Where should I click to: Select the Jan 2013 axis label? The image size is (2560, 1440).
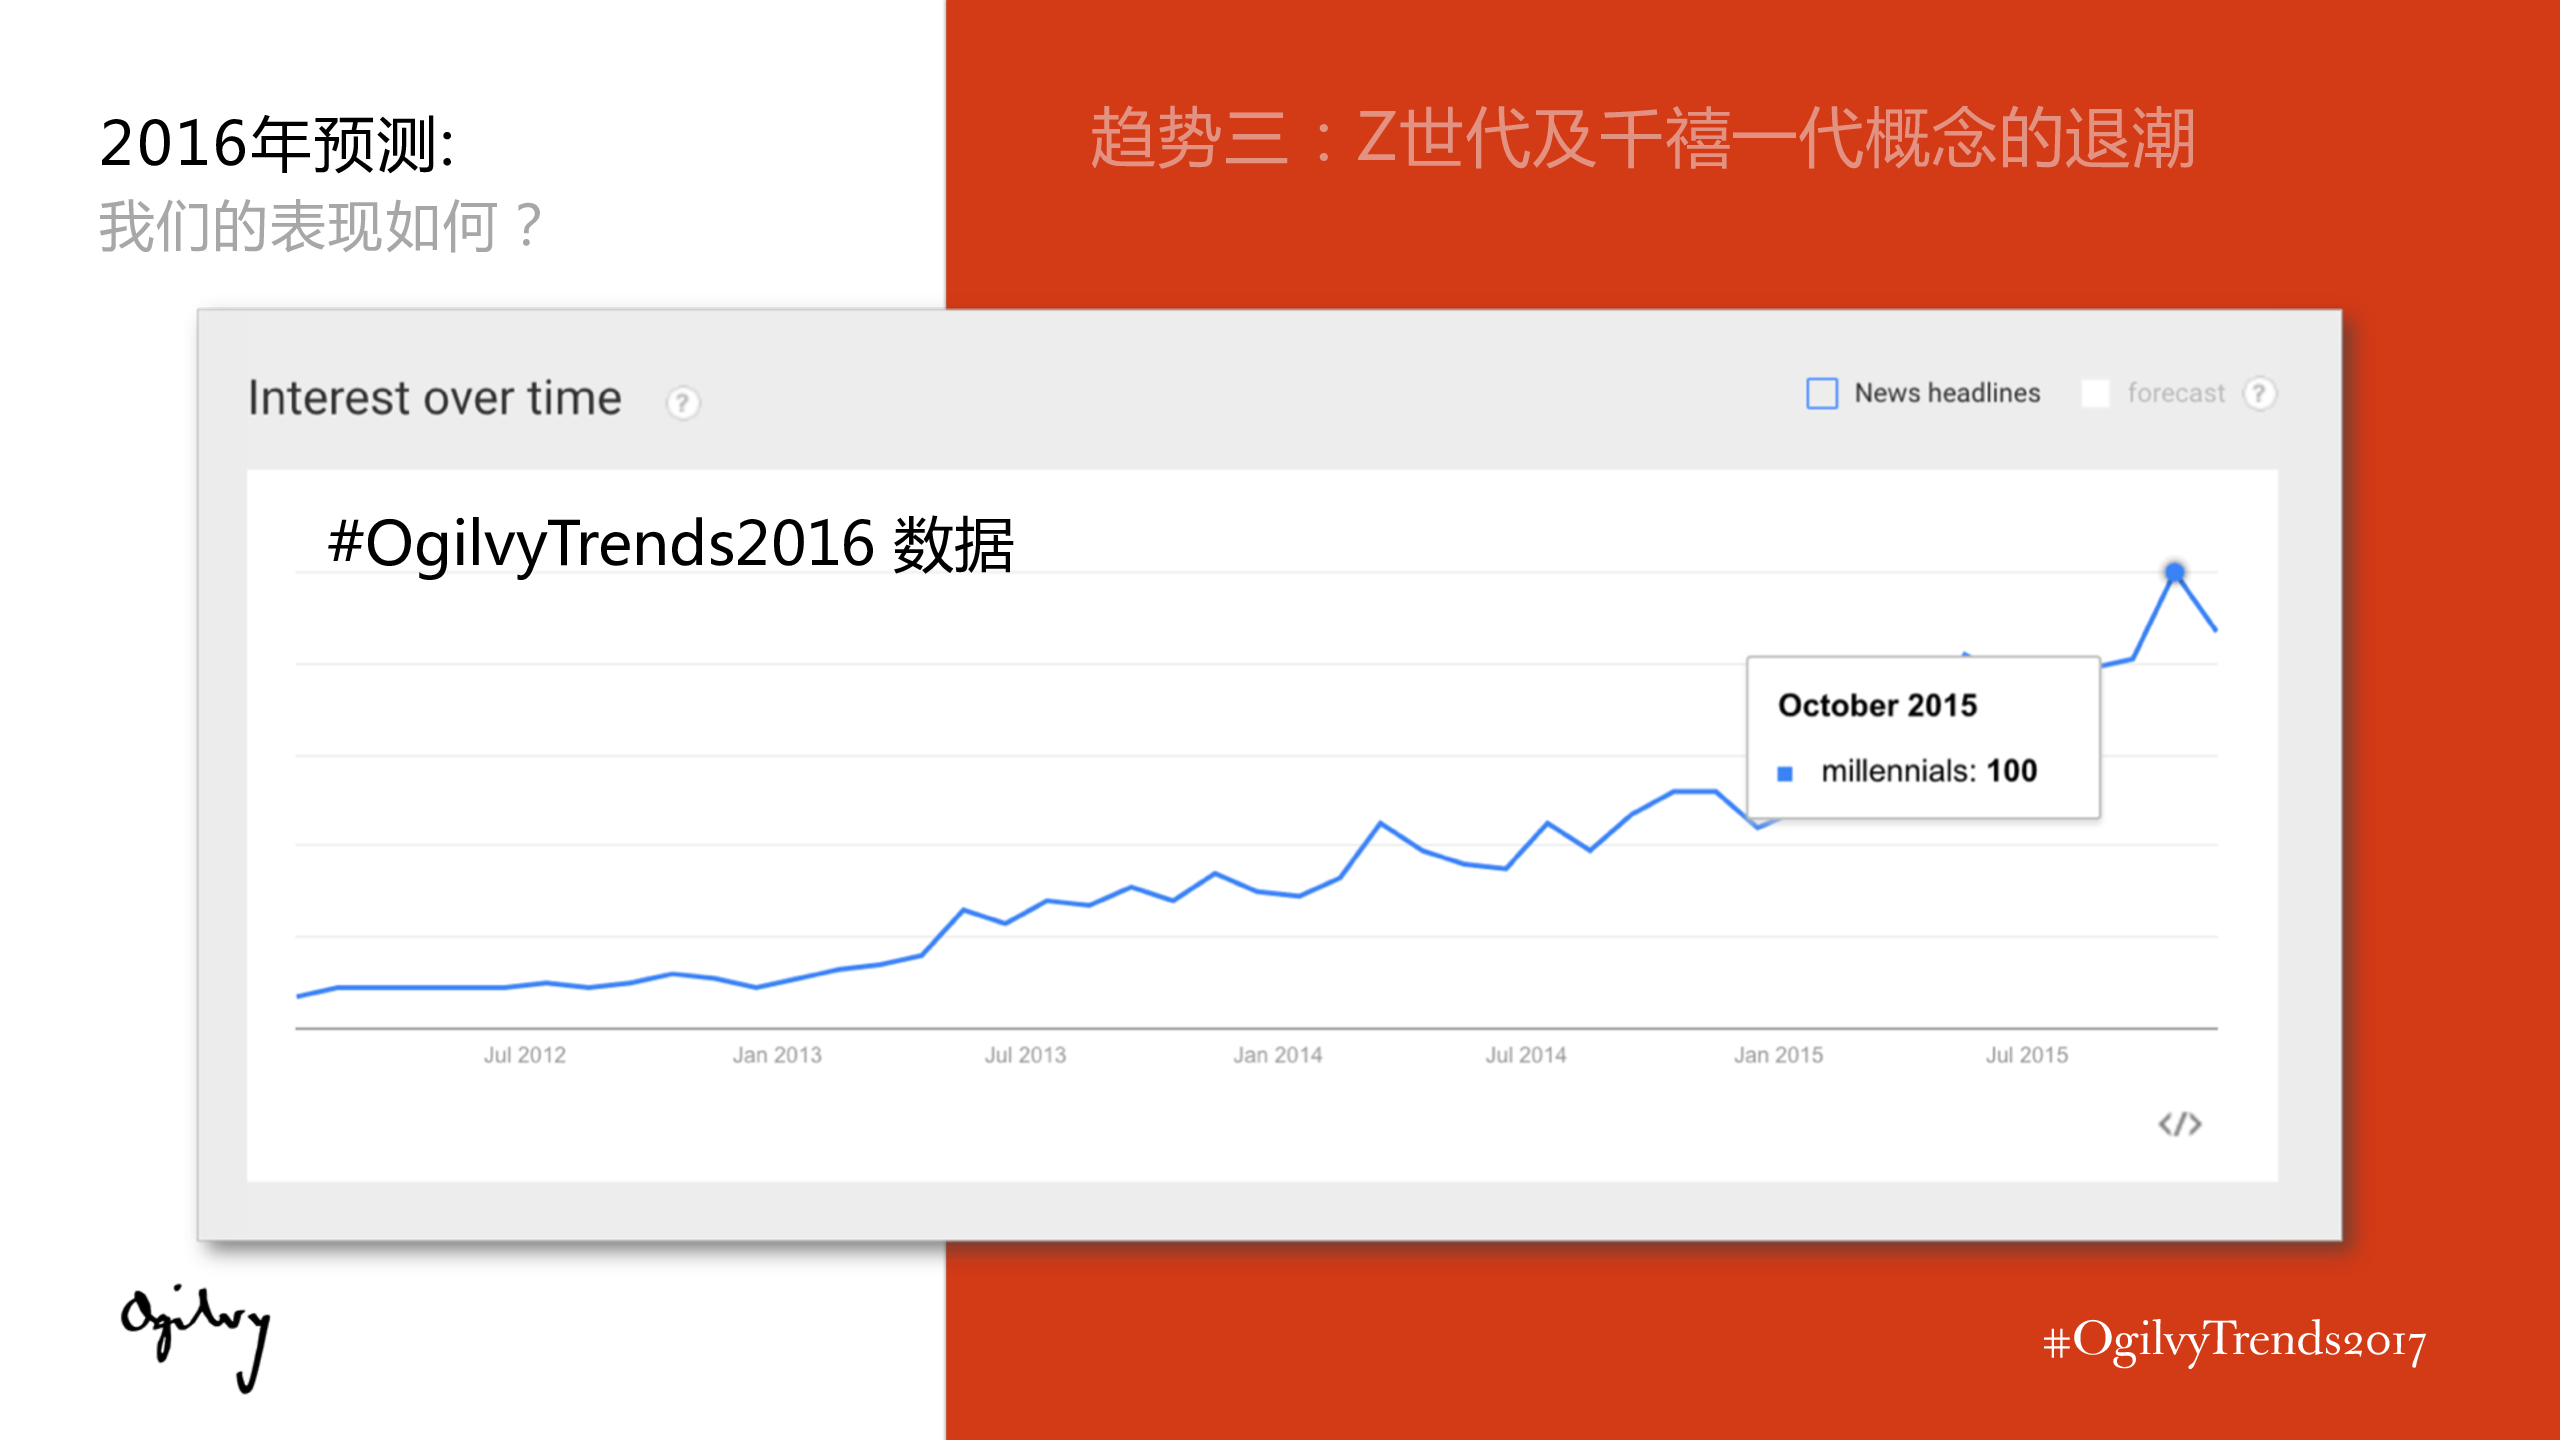point(777,1055)
